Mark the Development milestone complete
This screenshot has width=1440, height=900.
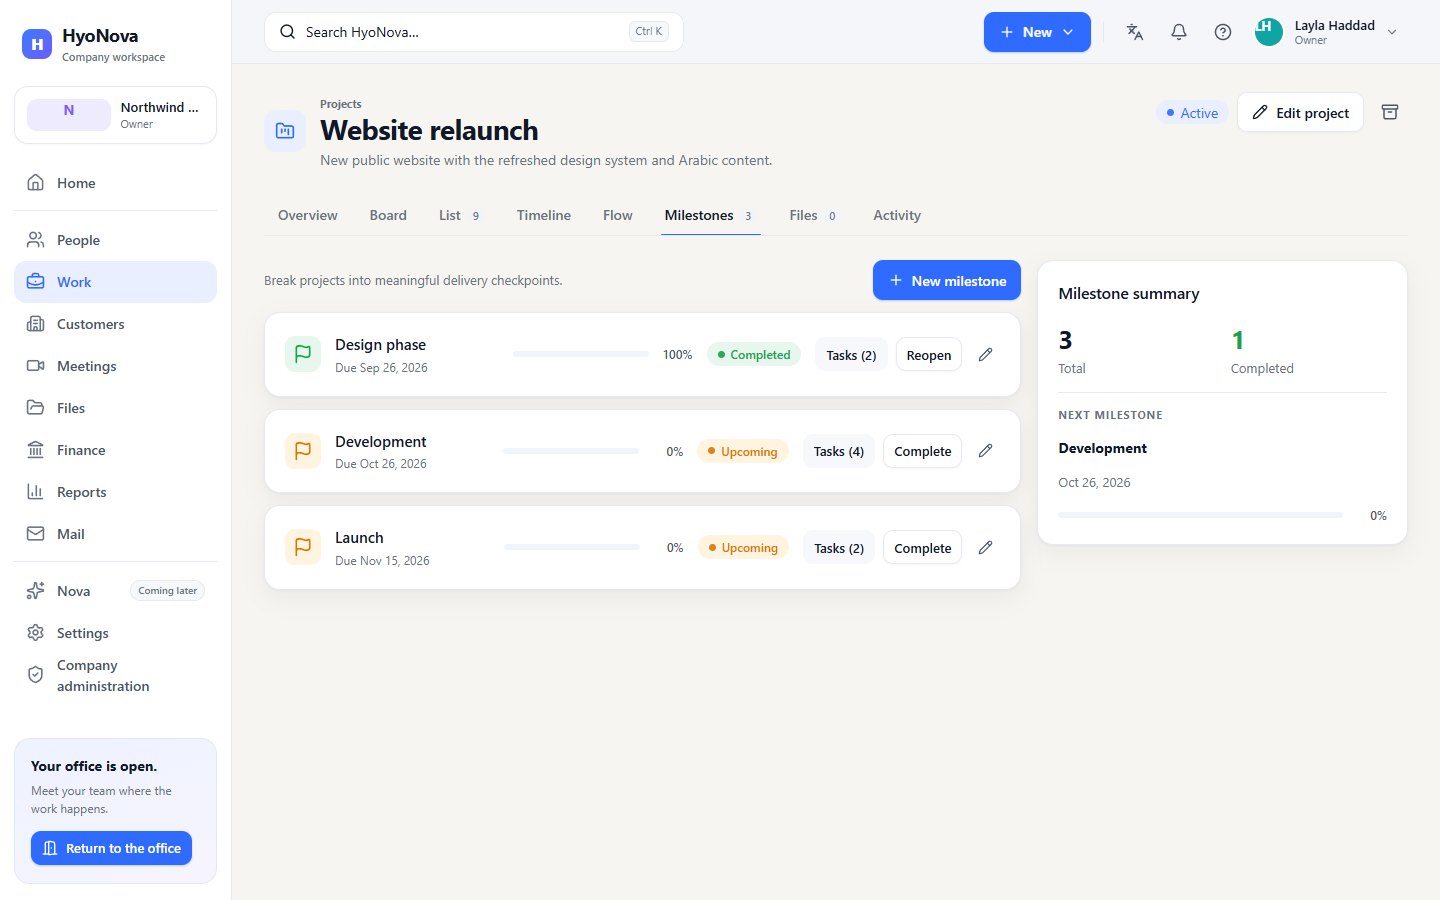923,451
